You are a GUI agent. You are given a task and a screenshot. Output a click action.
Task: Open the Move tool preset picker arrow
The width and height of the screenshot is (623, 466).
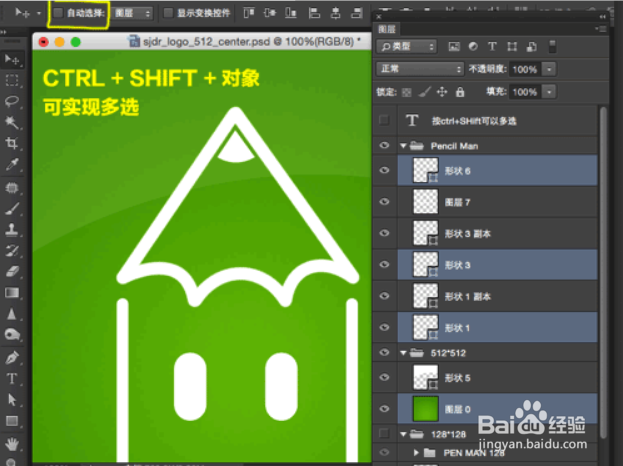coord(39,13)
